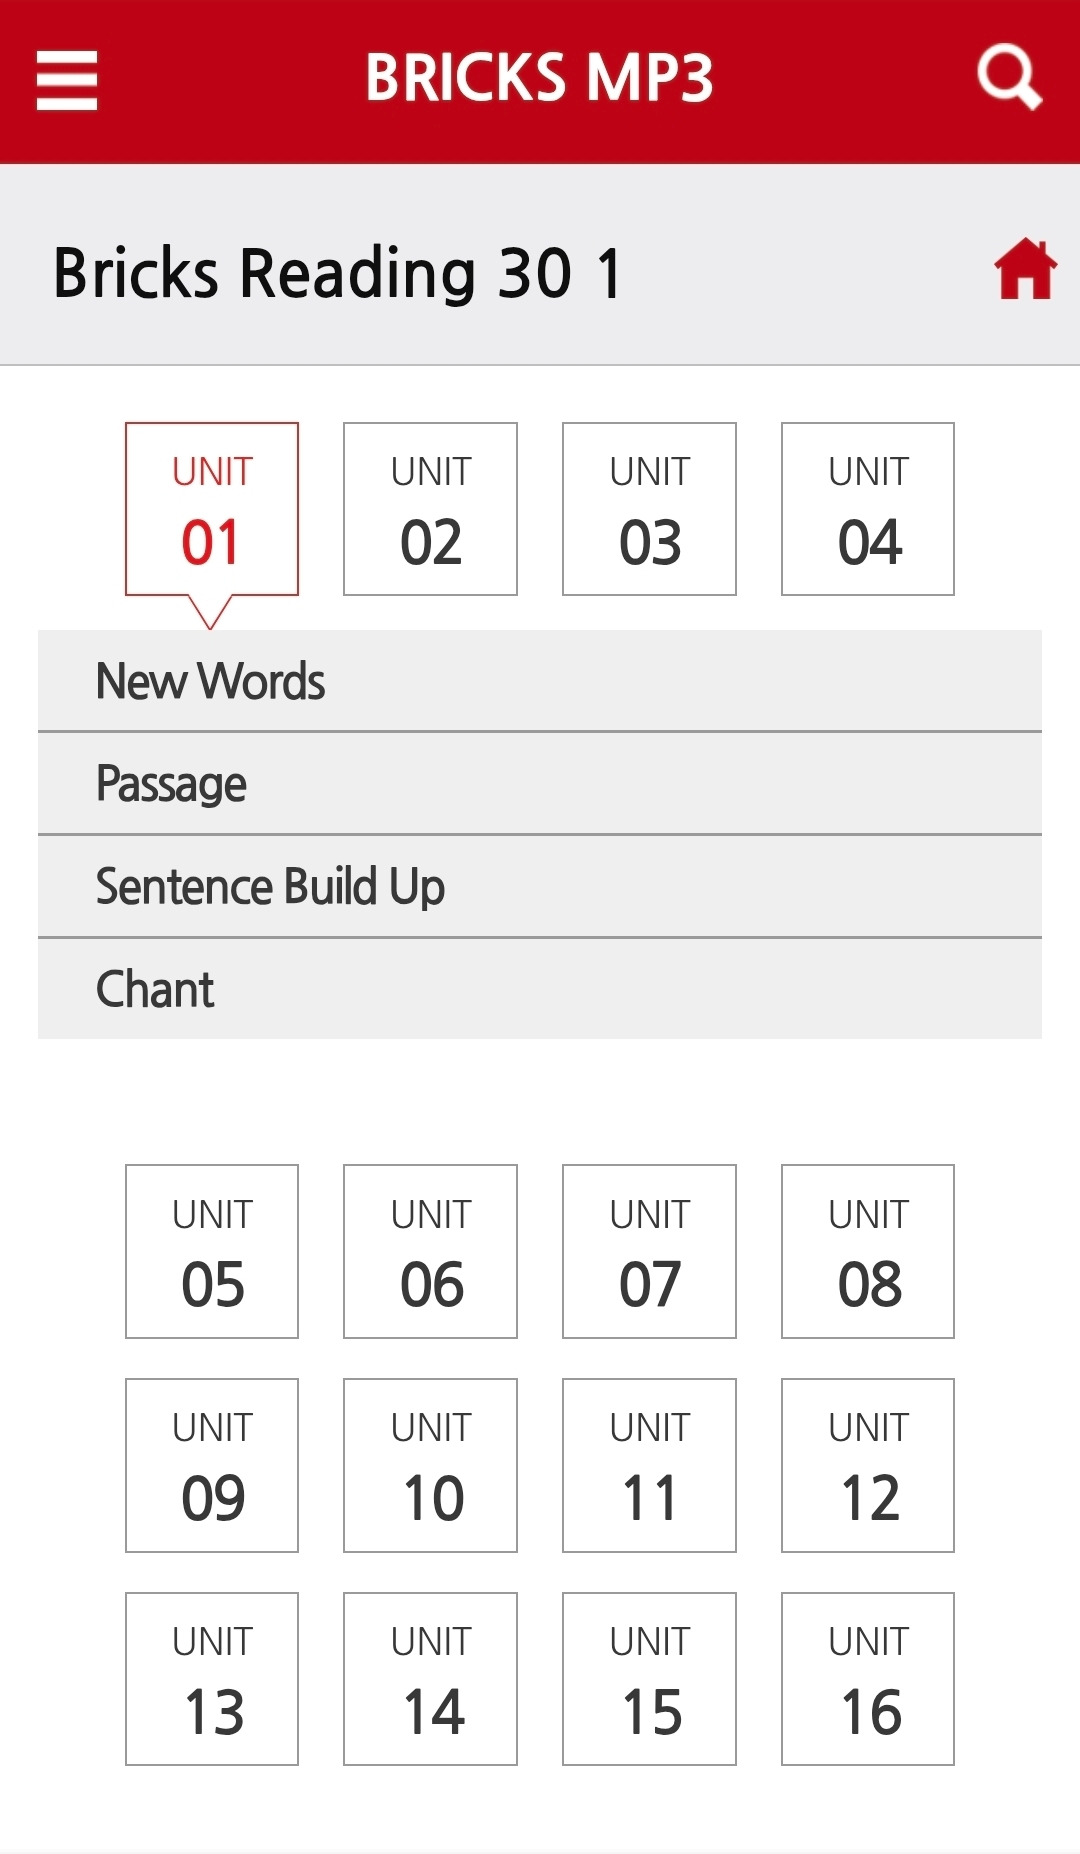
Task: Select the Unit 16 tile
Action: 868,1679
